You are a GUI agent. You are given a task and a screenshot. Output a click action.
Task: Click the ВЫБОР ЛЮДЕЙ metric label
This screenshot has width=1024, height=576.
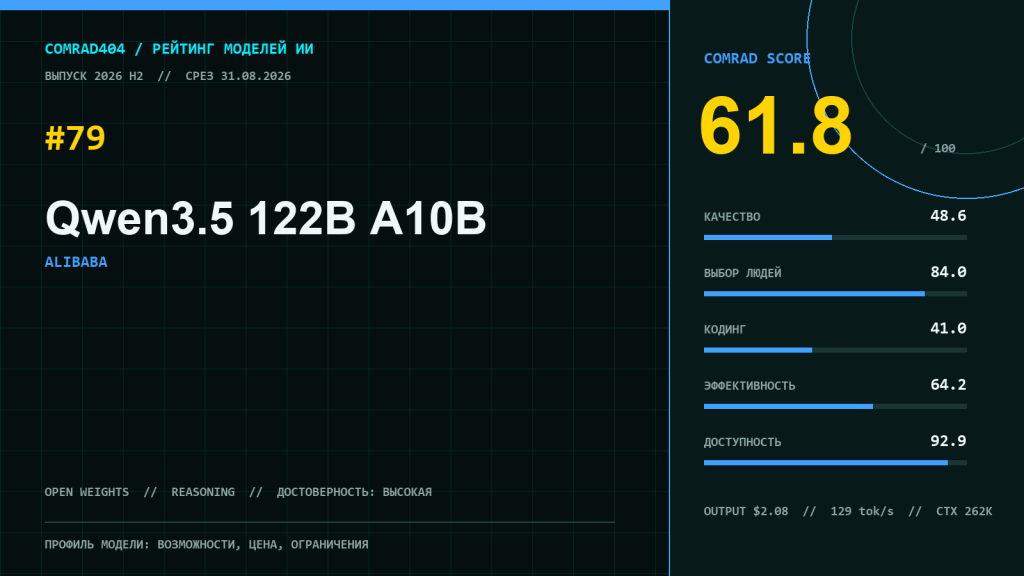pos(743,273)
